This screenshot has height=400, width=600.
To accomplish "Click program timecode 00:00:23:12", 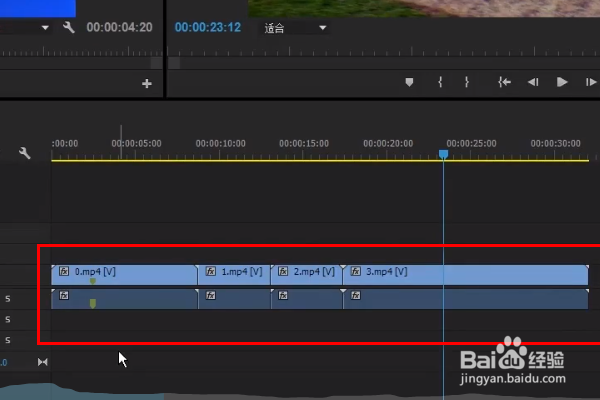I will click(208, 27).
